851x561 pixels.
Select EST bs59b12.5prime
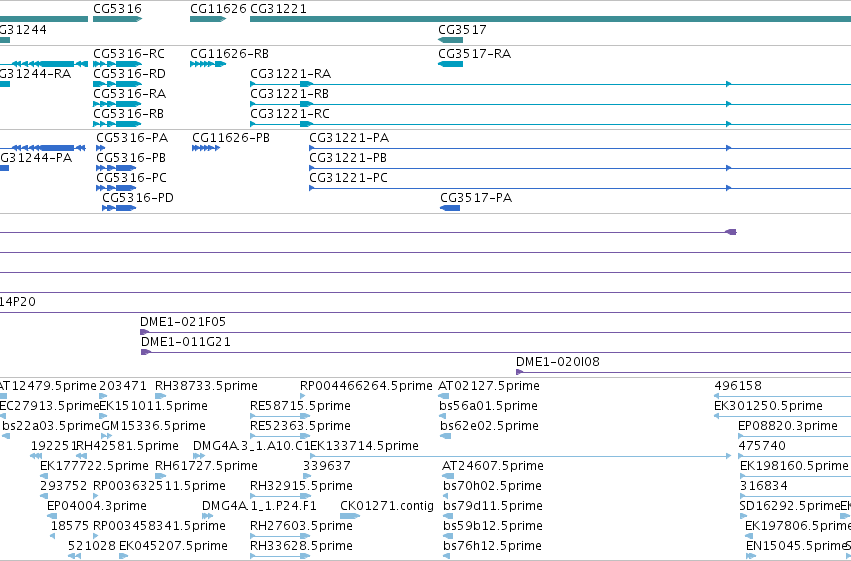click(x=493, y=526)
